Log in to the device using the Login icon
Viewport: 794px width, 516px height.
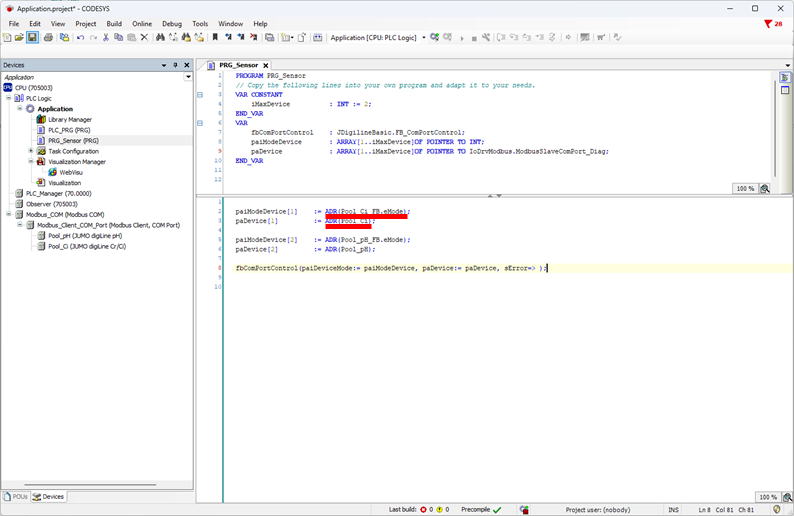click(434, 37)
